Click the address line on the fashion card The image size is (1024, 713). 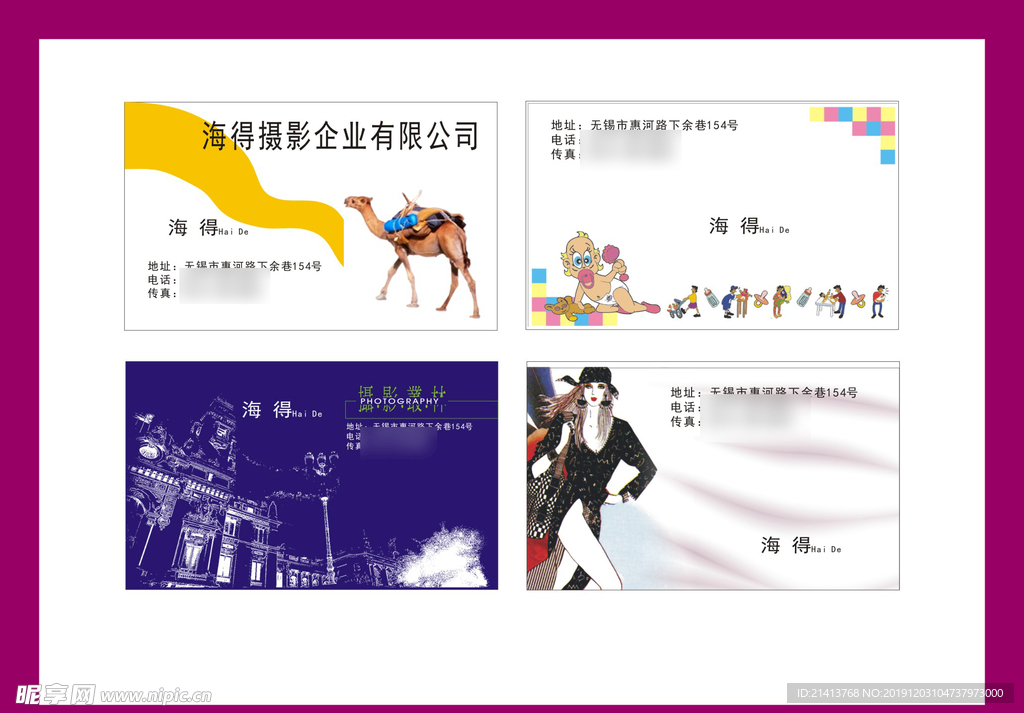pyautogui.click(x=764, y=392)
